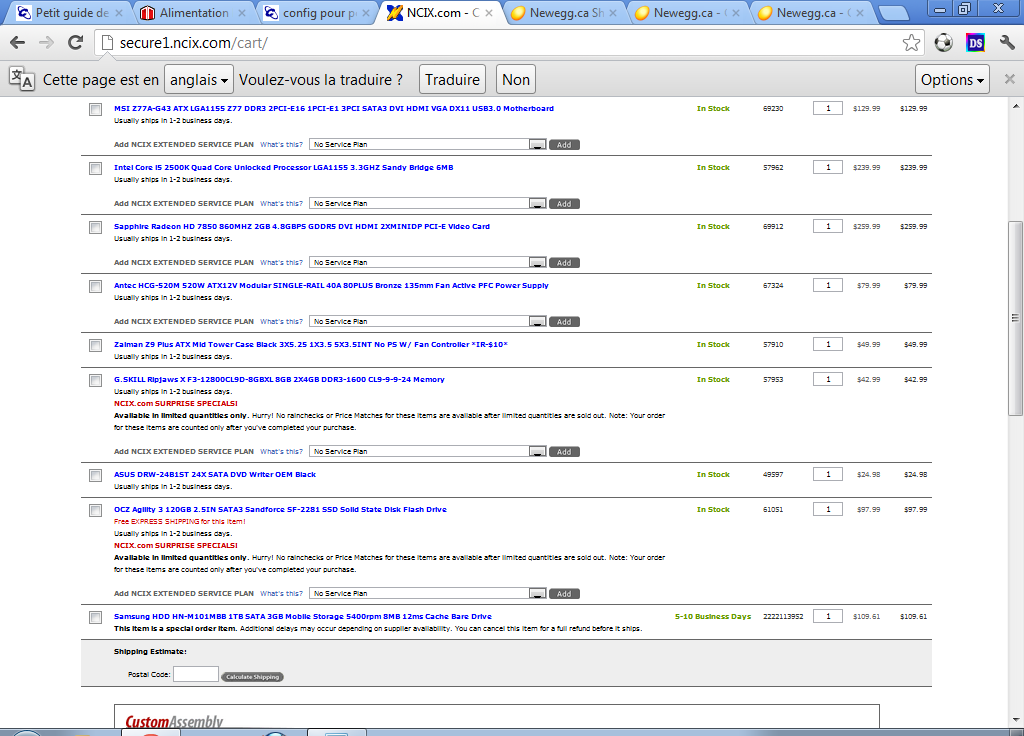Click the browser back arrow
1024x736 pixels.
coord(18,43)
